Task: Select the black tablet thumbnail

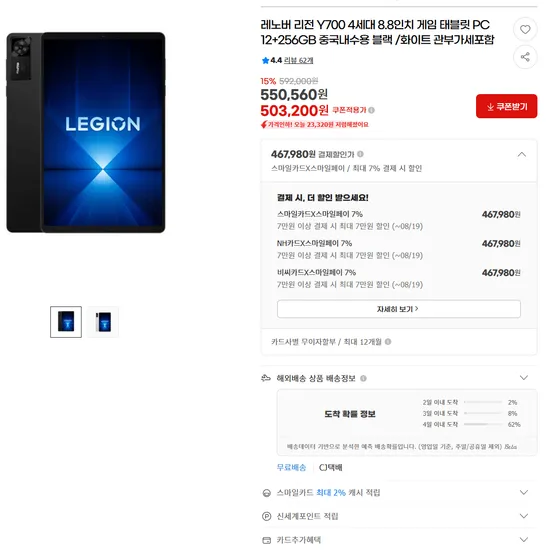Action: click(x=66, y=322)
